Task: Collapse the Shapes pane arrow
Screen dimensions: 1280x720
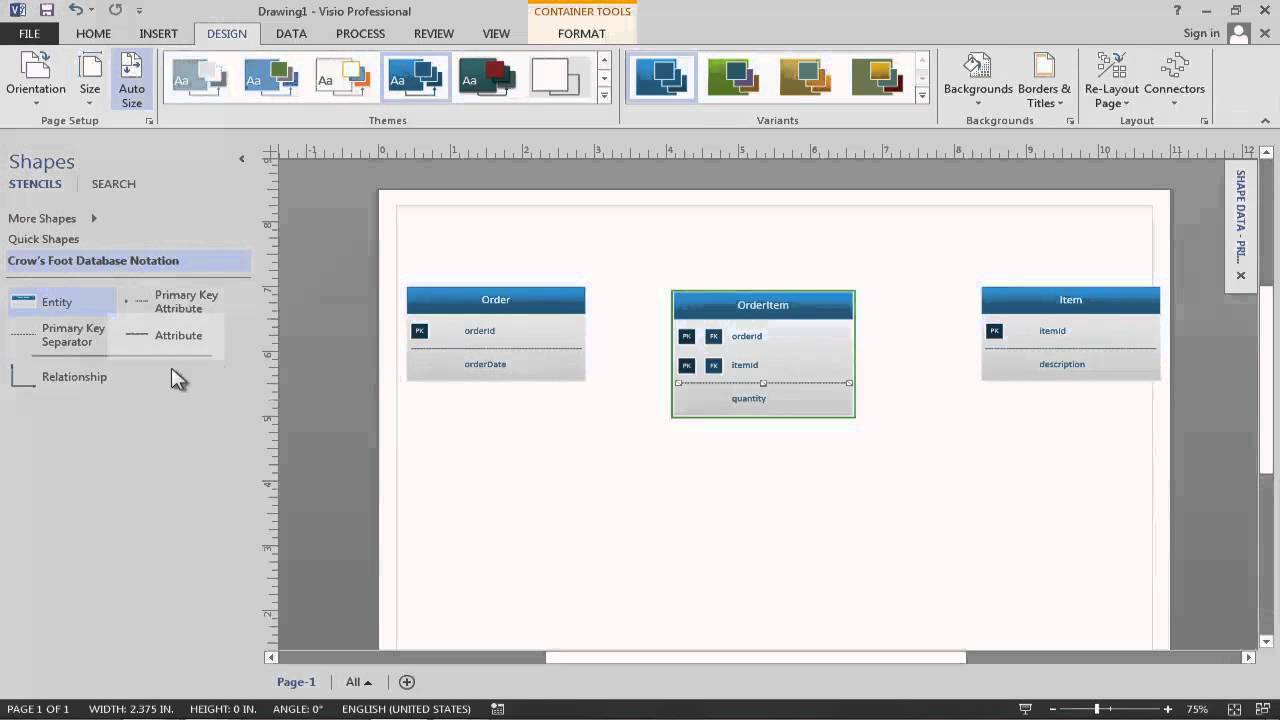Action: pos(241,159)
